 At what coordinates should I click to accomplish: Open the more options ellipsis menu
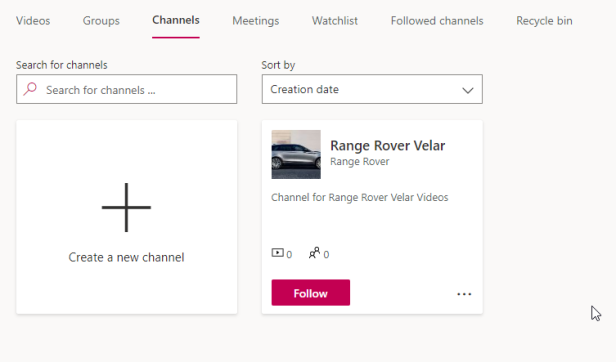tap(464, 294)
